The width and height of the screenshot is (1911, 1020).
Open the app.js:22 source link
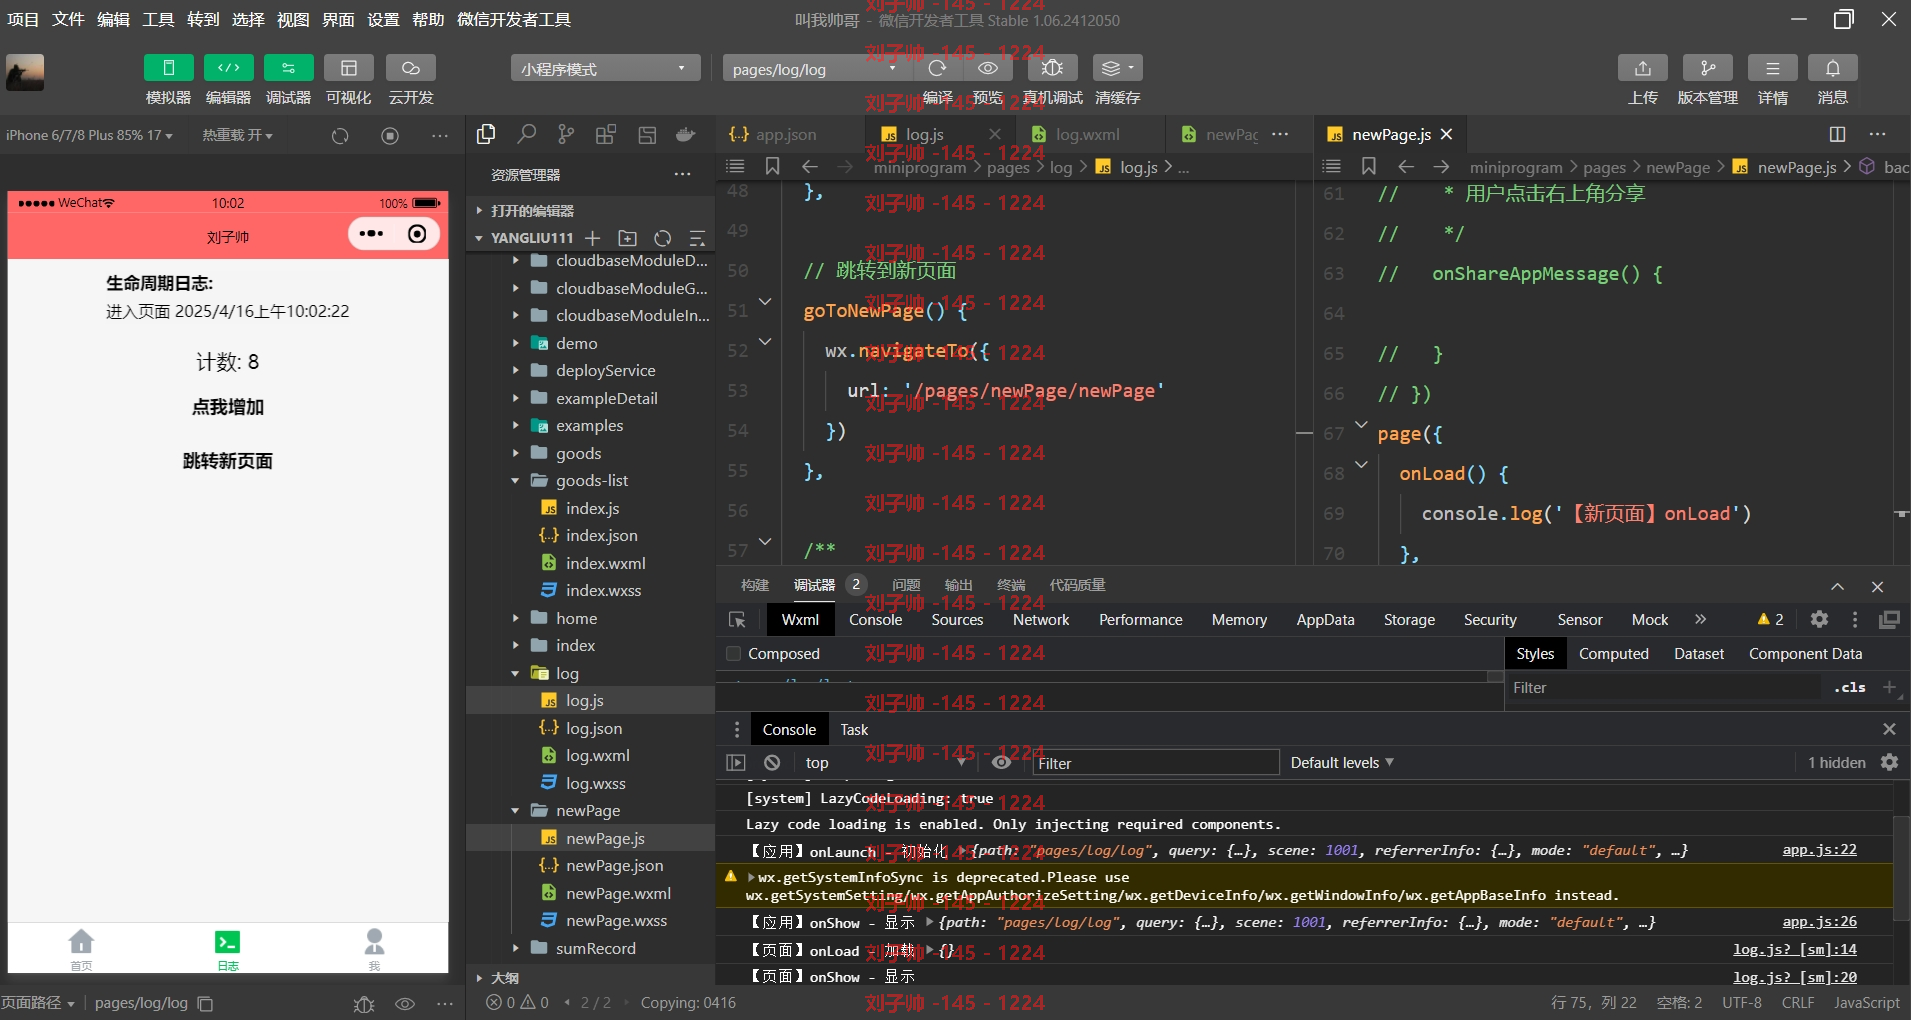(1819, 850)
